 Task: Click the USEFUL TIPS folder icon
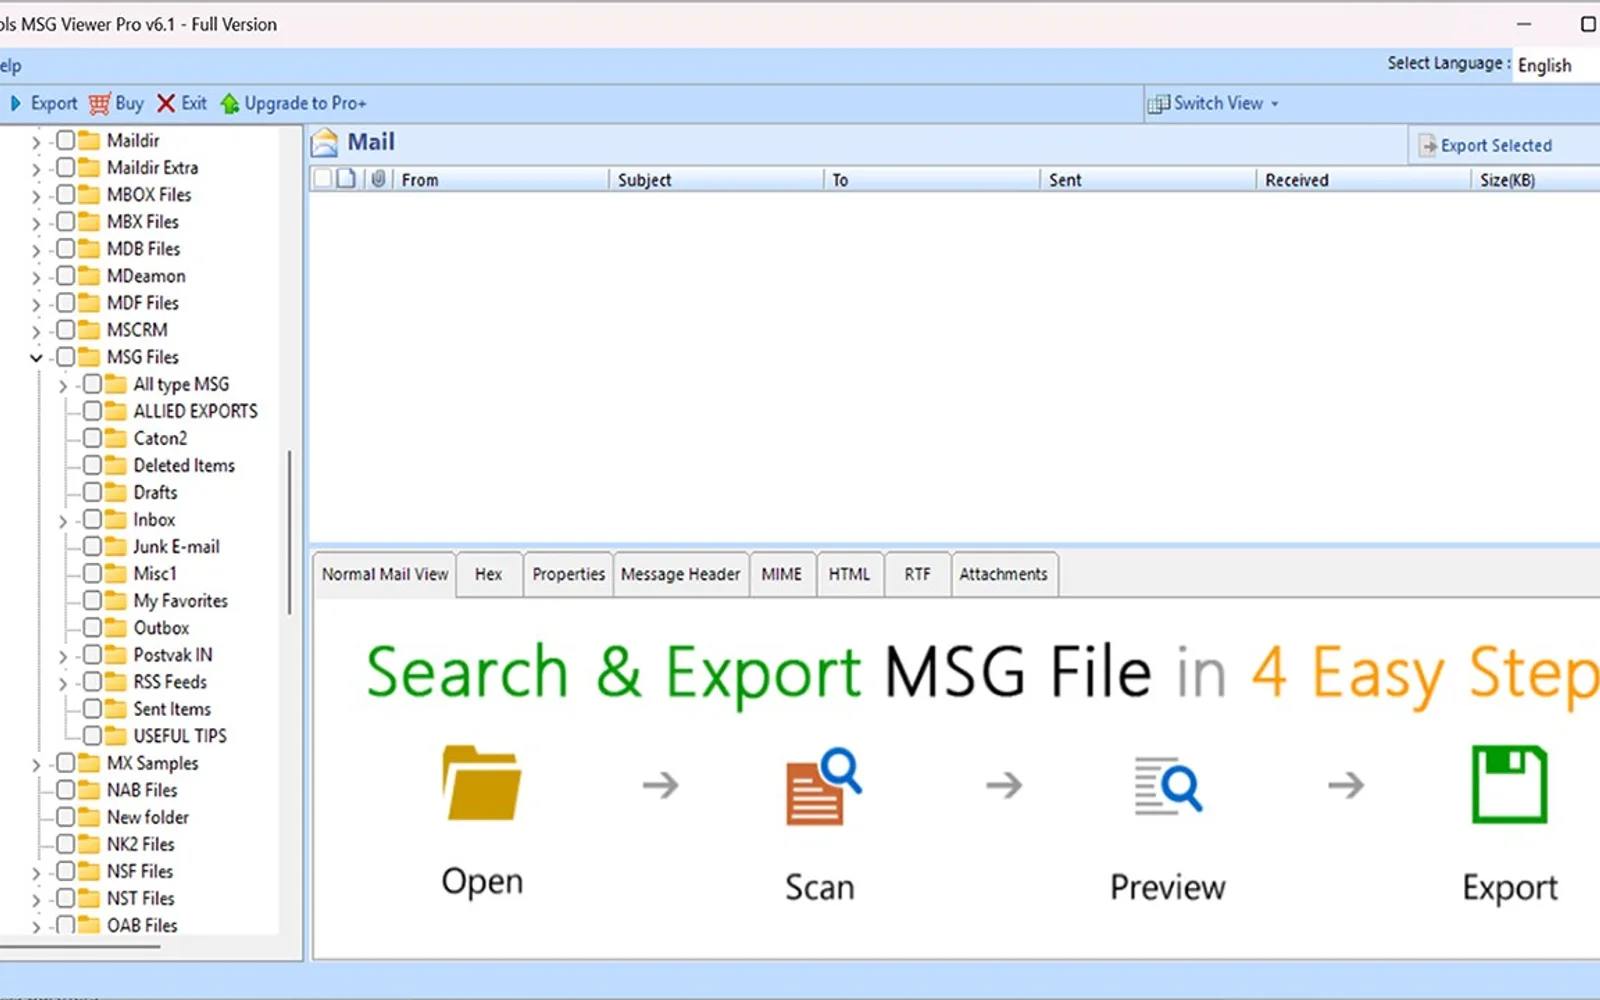click(116, 736)
